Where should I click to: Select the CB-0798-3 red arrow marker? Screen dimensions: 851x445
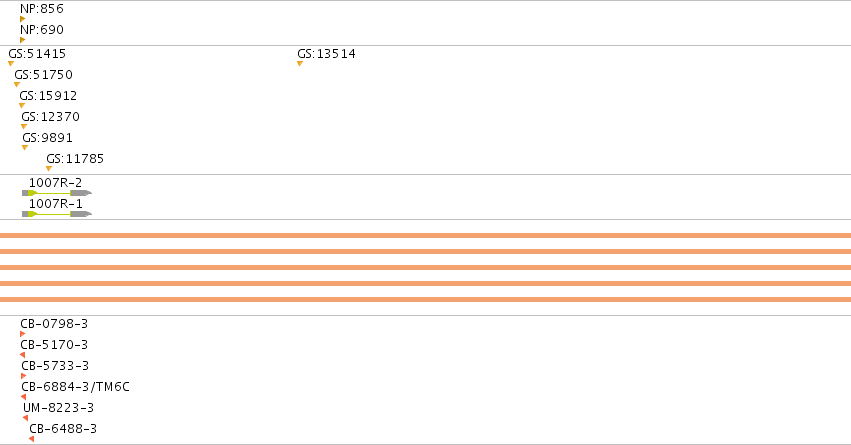[x=22, y=334]
